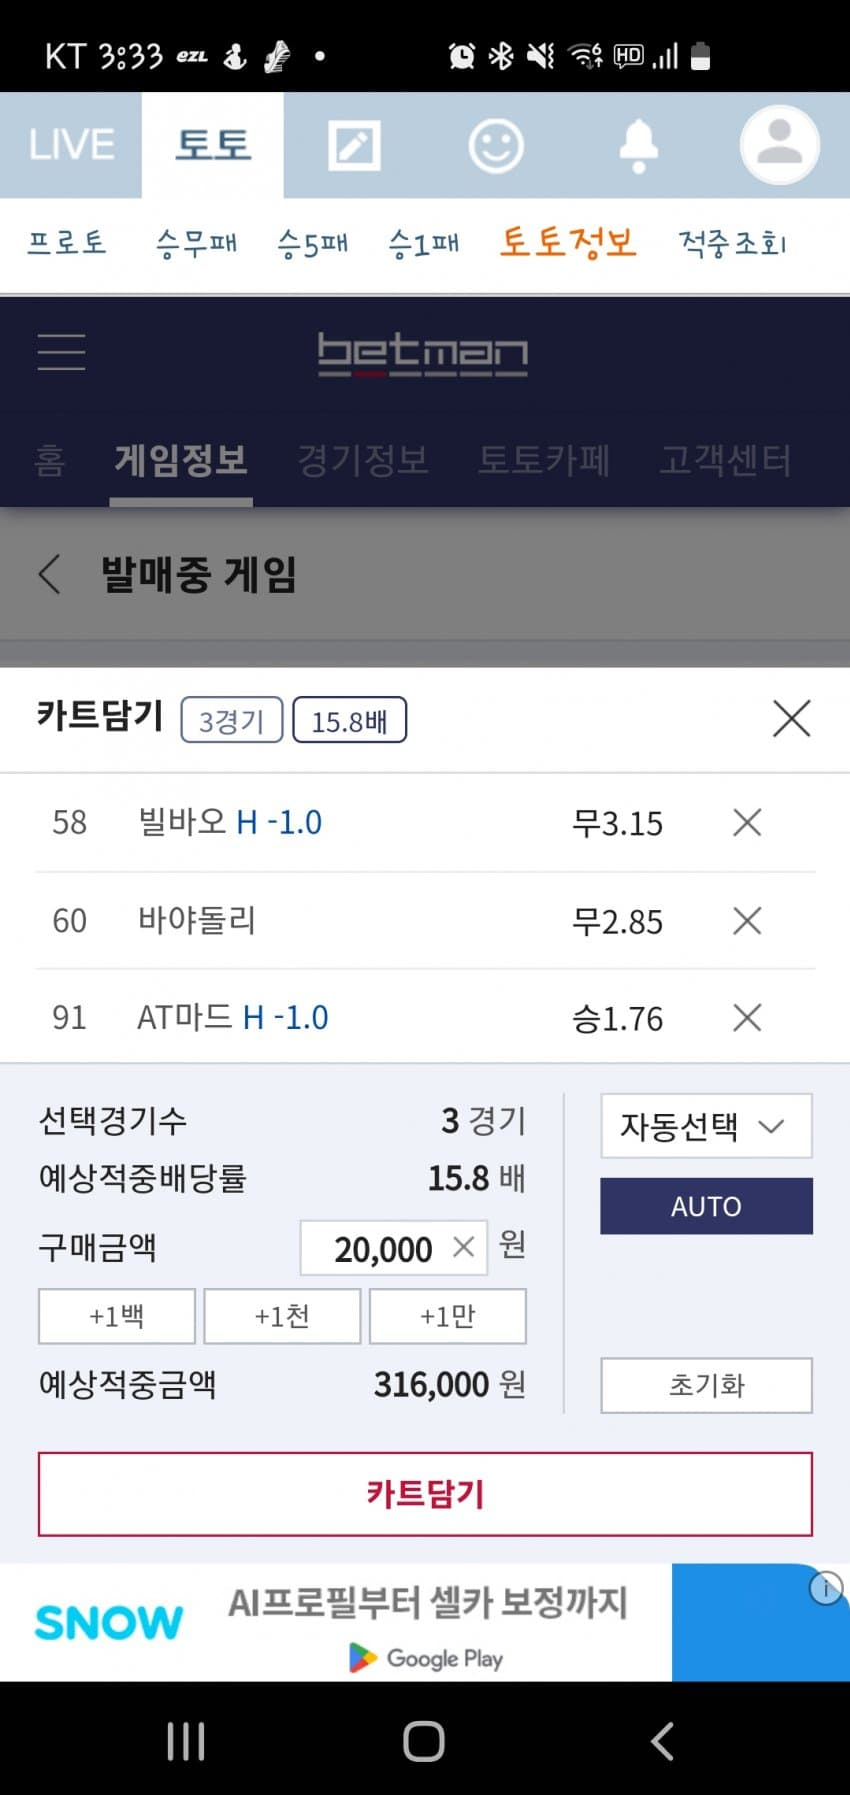The width and height of the screenshot is (850, 1795).
Task: Go back using arrow beside 발매중 게임
Action: point(50,574)
